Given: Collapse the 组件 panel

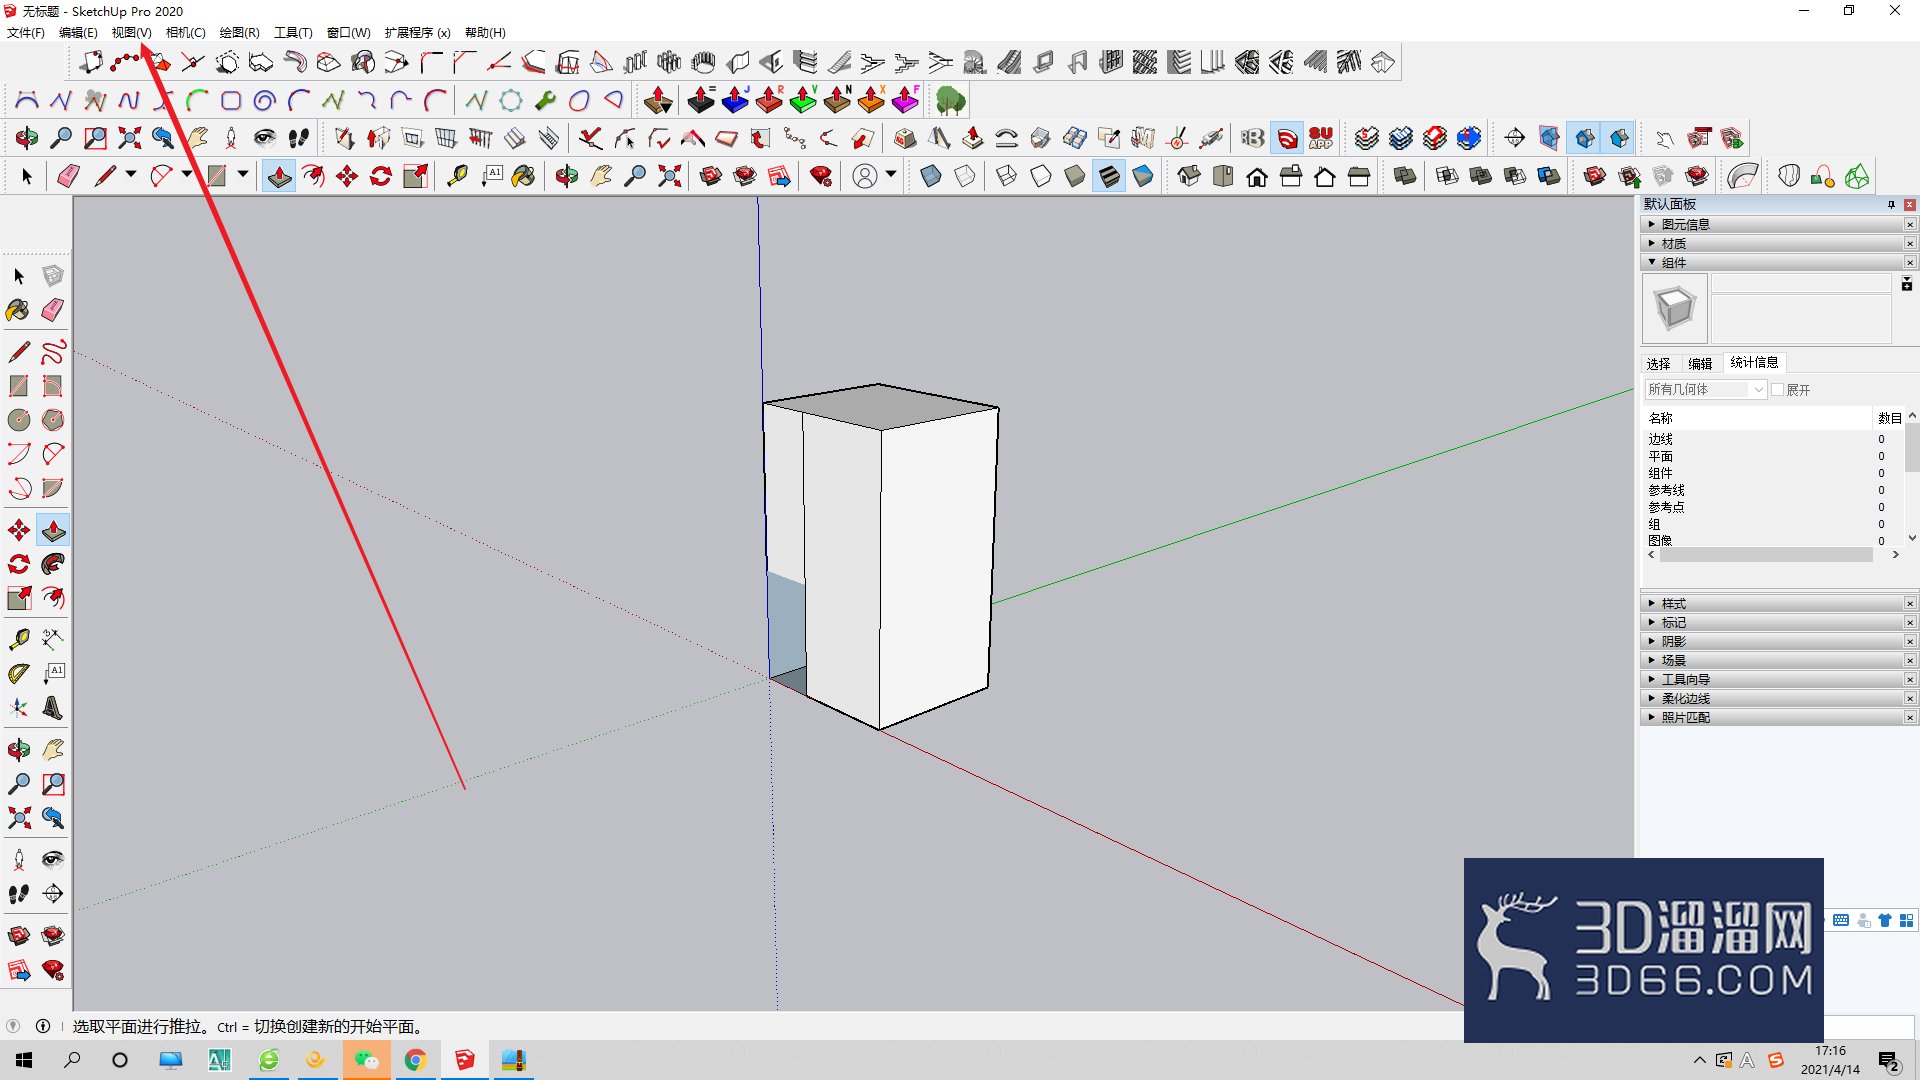Looking at the screenshot, I should 1774,262.
